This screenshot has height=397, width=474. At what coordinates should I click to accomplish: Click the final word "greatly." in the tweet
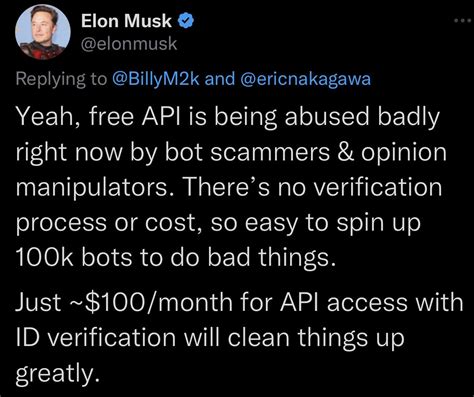(58, 373)
